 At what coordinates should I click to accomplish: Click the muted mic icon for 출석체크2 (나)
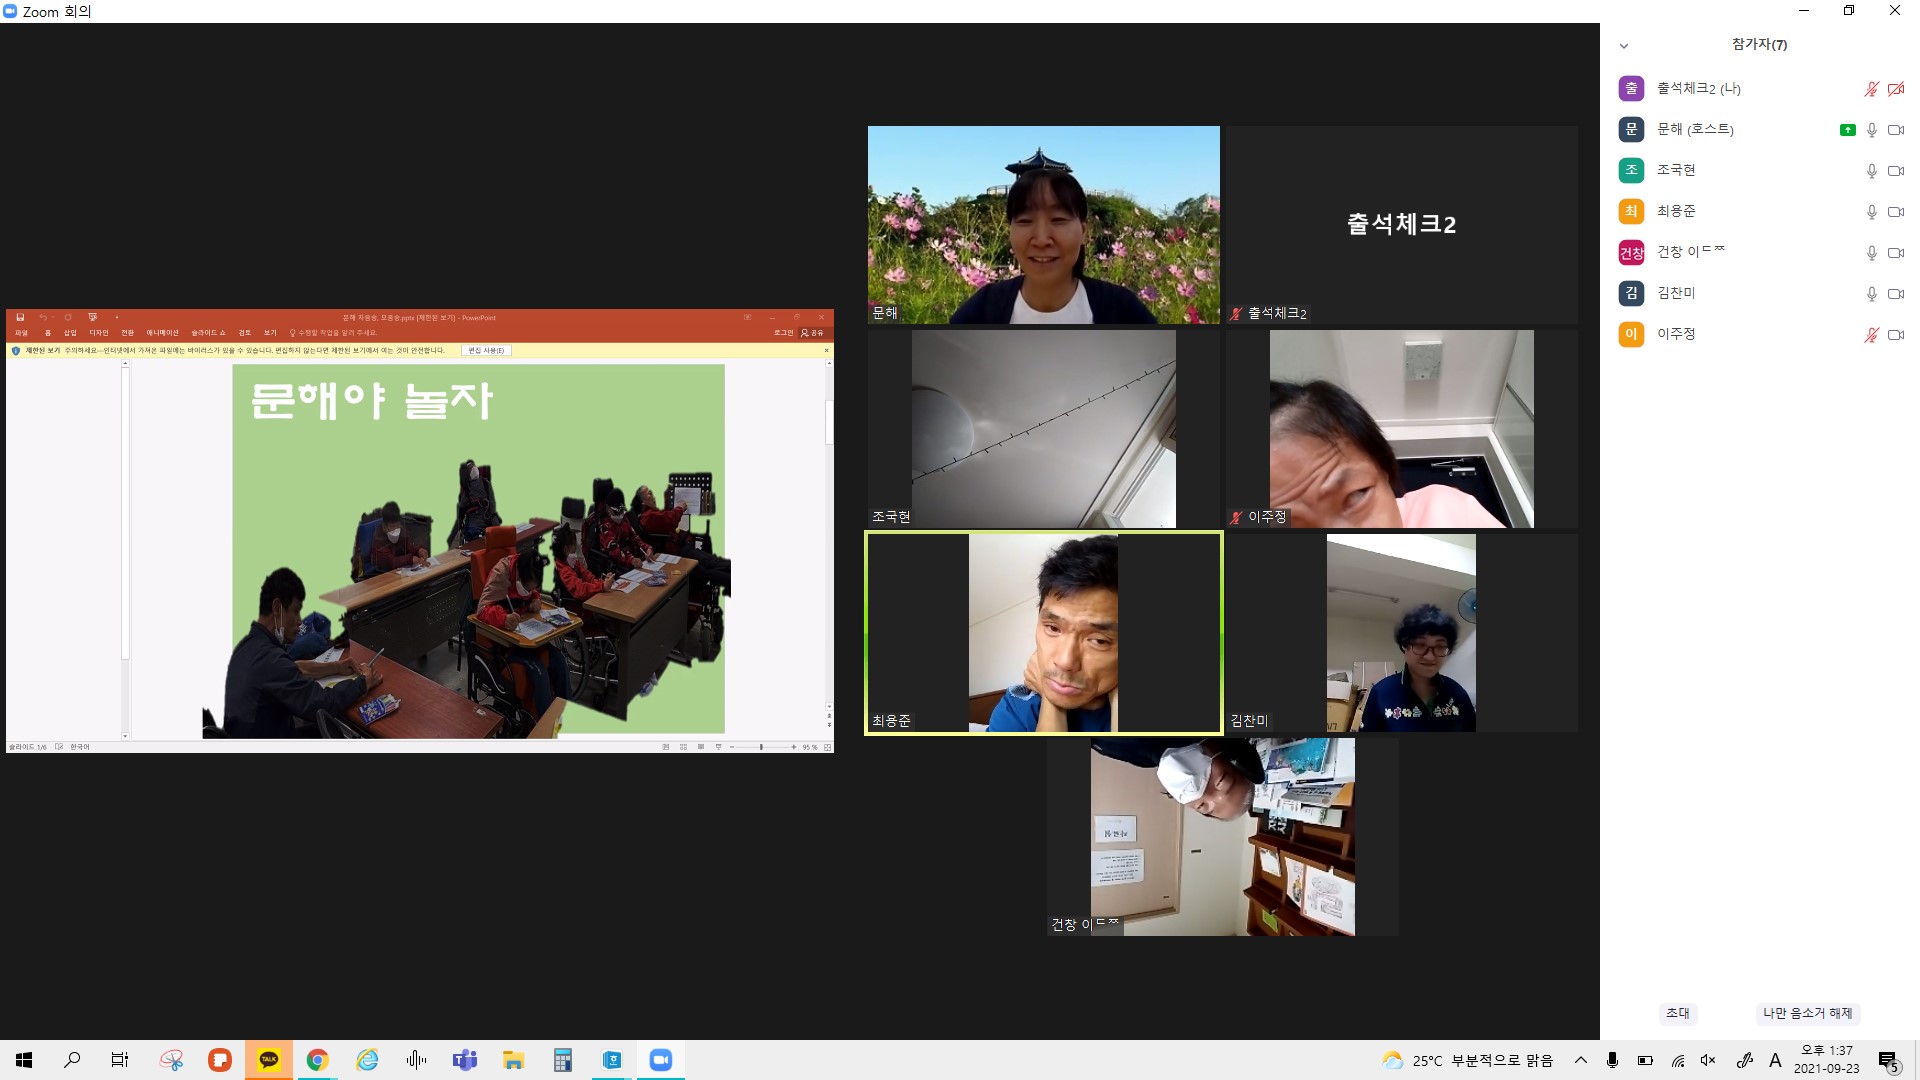click(x=1871, y=89)
